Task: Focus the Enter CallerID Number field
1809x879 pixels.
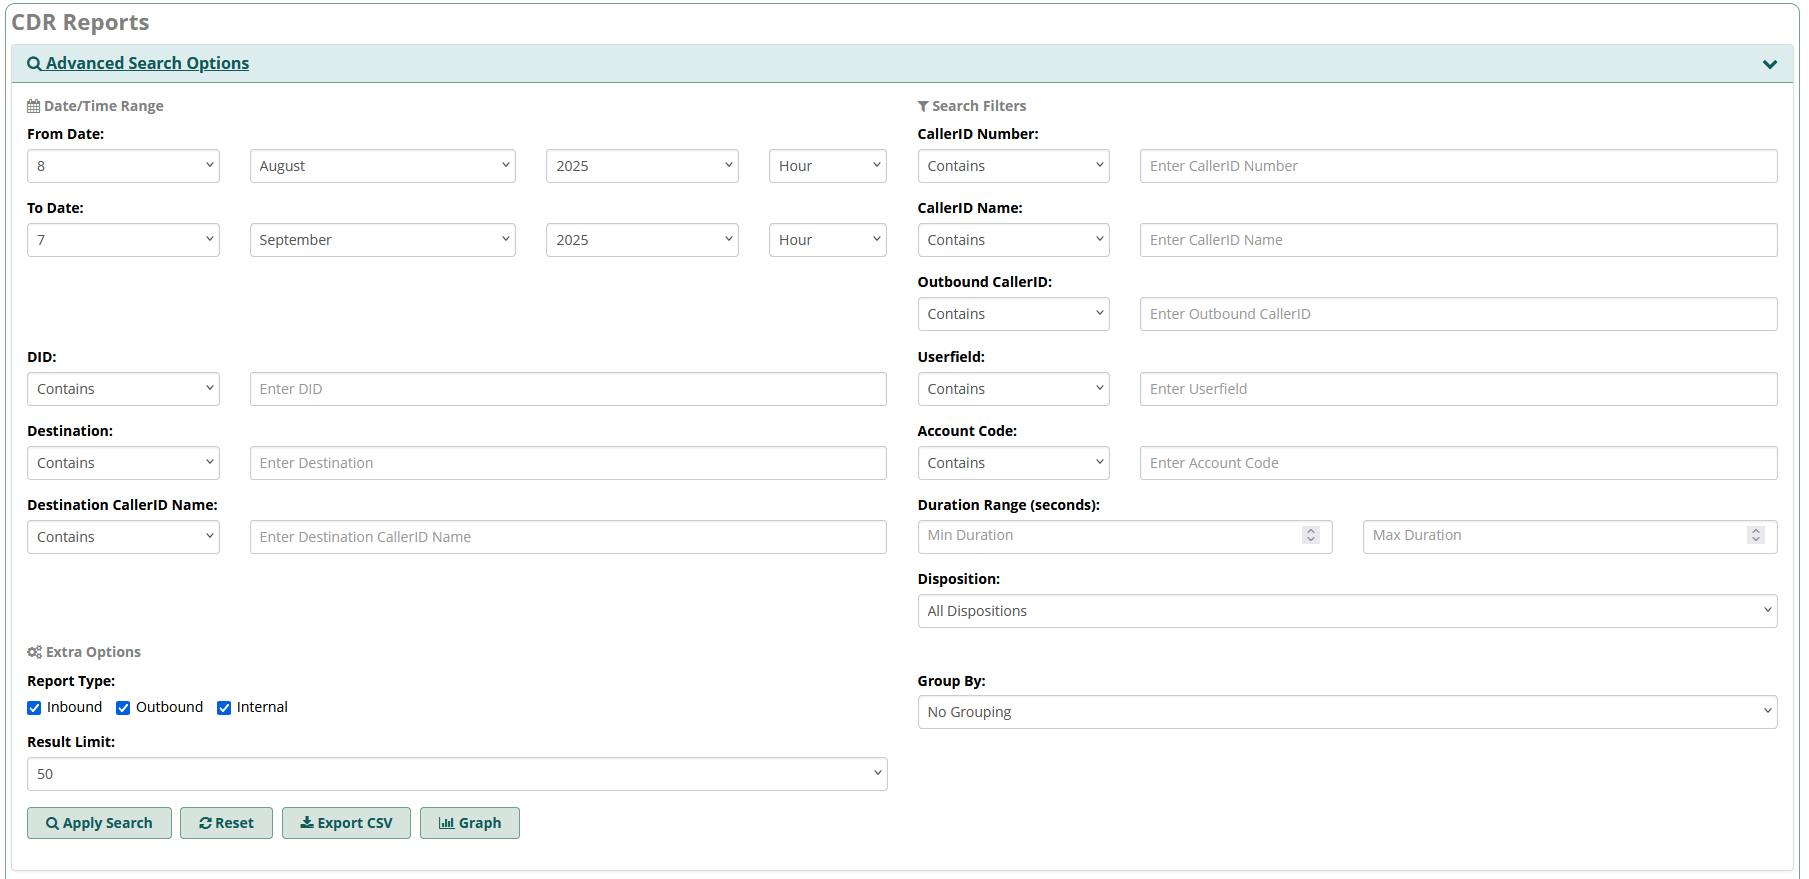Action: tap(1457, 166)
